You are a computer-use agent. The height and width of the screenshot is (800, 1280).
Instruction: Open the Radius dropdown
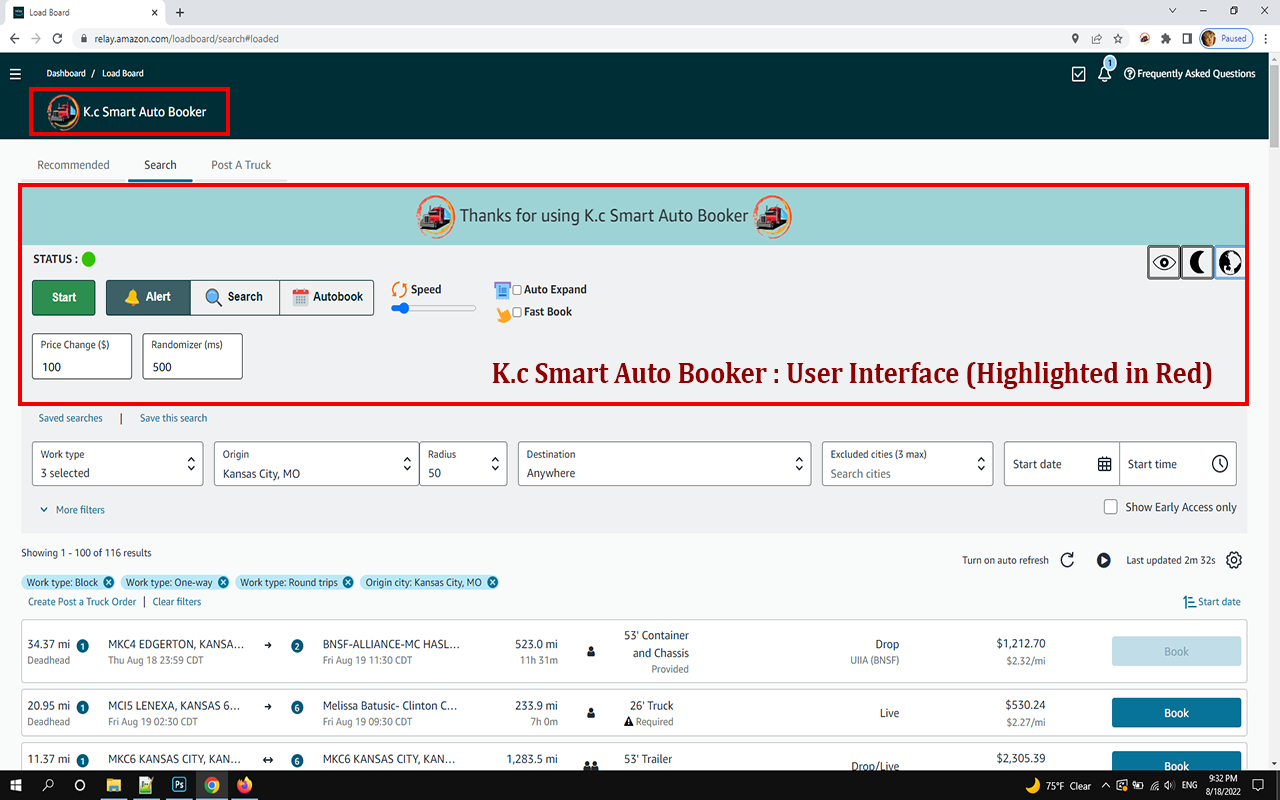pos(463,464)
